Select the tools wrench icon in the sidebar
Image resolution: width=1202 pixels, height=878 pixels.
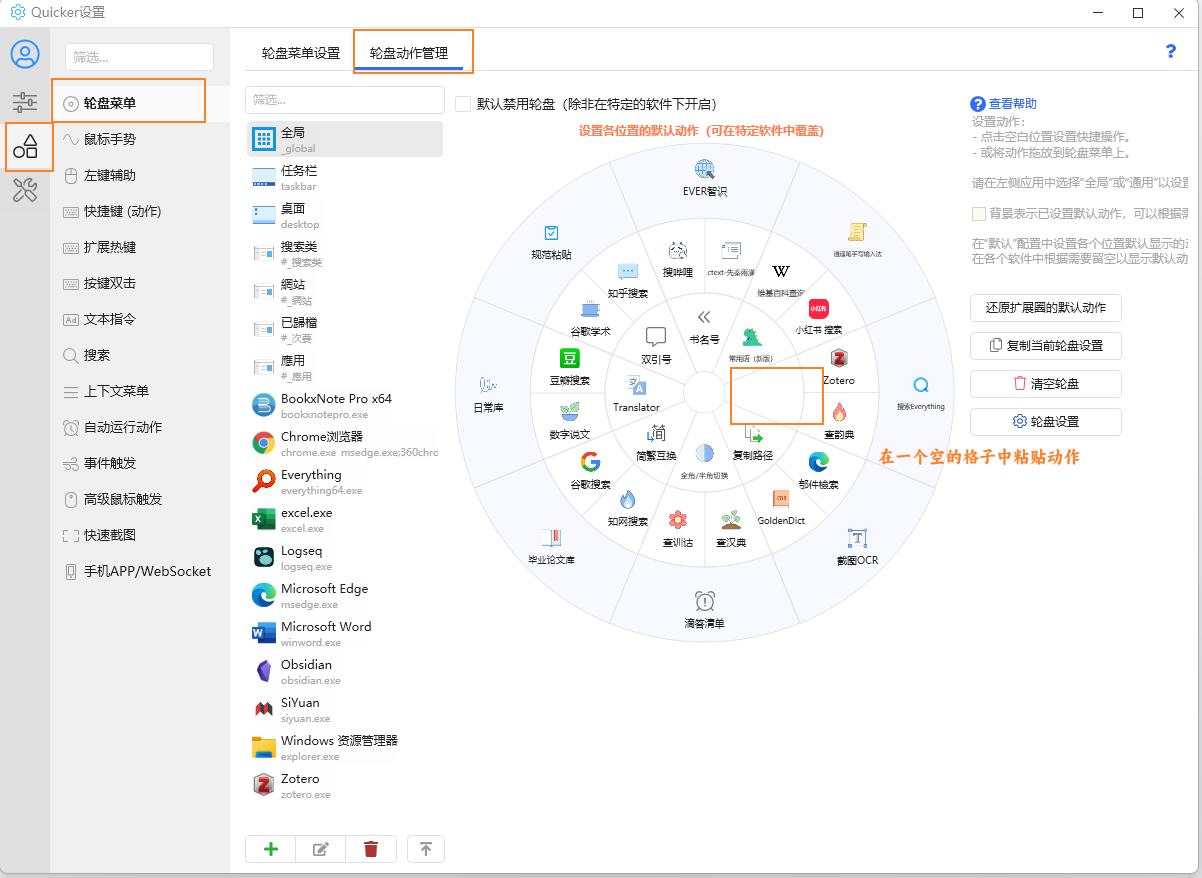(x=25, y=190)
